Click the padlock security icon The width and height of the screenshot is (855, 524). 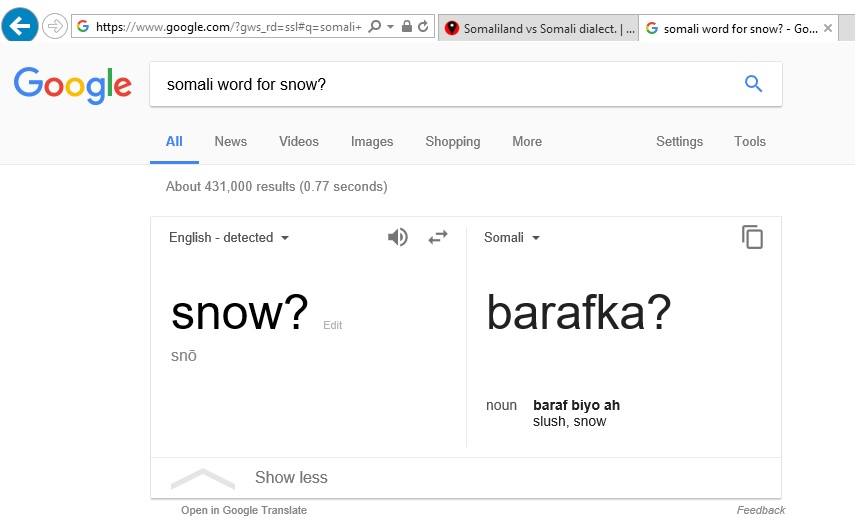click(x=407, y=26)
